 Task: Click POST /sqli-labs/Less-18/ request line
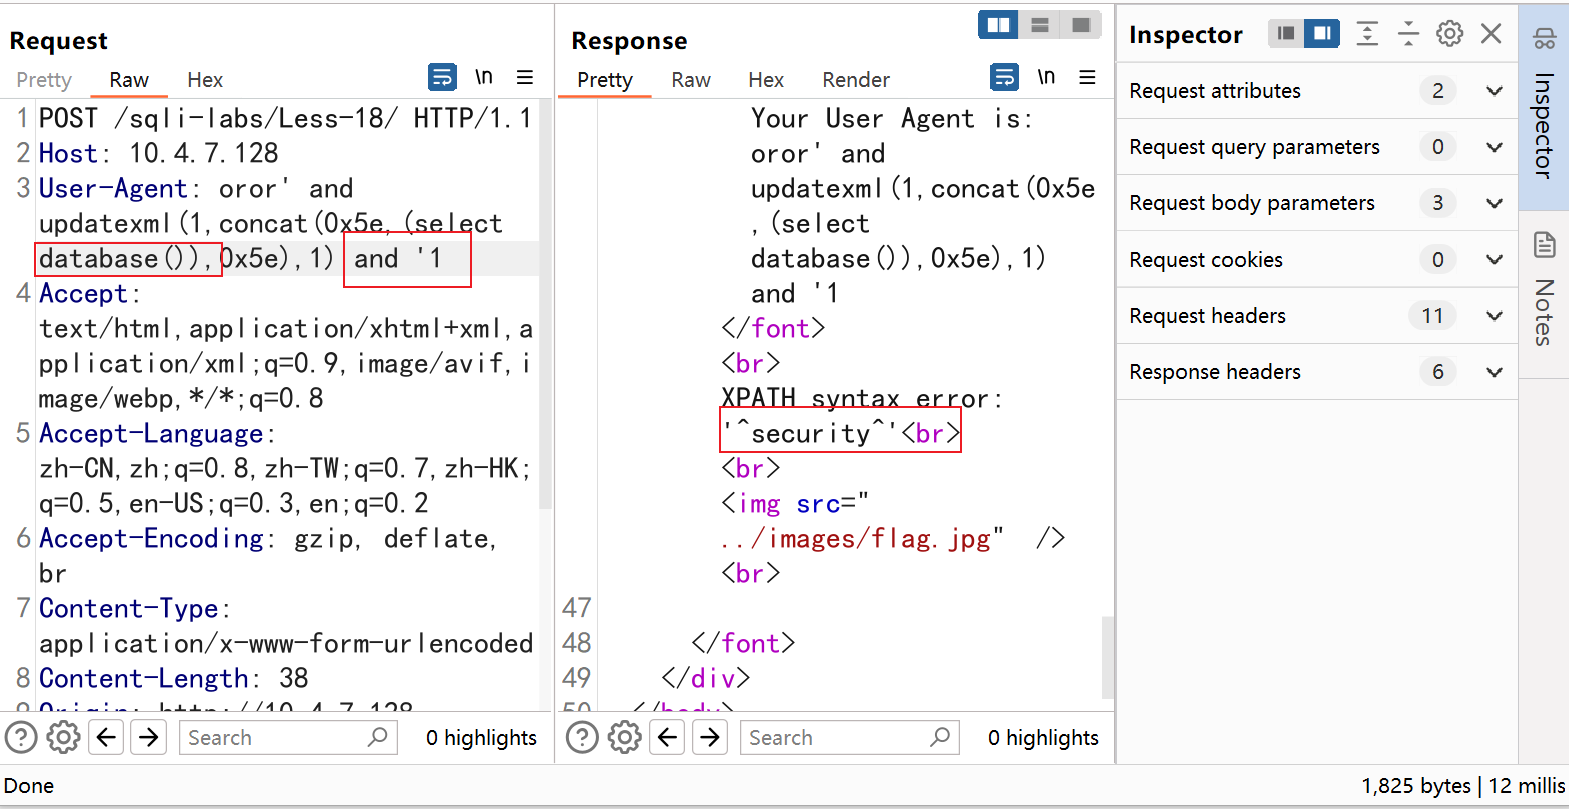285,118
